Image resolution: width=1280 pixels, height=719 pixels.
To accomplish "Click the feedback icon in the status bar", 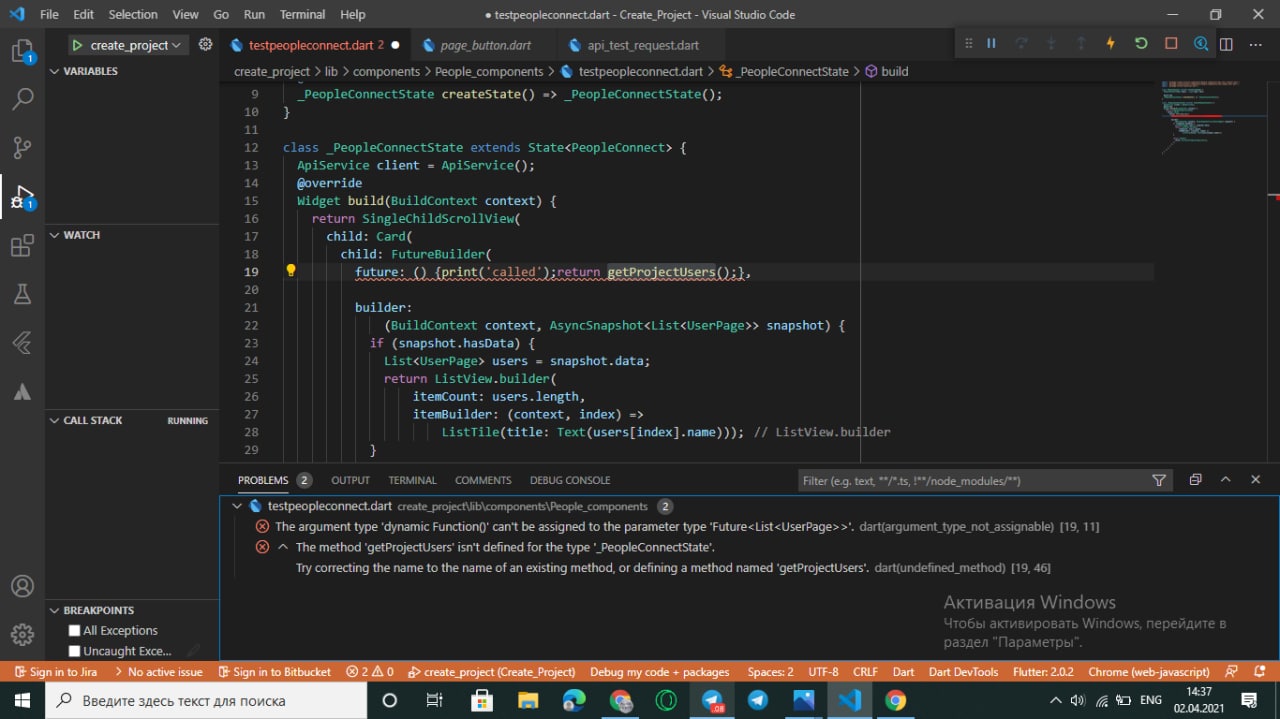I will pyautogui.click(x=1231, y=672).
